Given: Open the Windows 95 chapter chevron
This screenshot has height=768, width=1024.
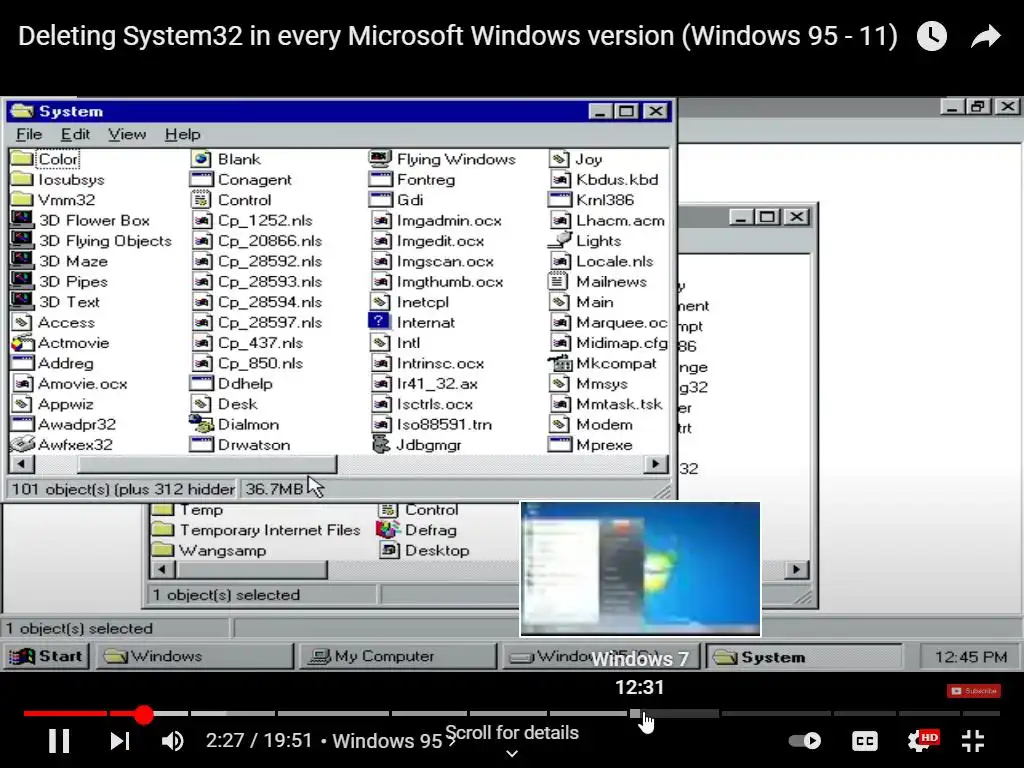Looking at the screenshot, I should 451,741.
